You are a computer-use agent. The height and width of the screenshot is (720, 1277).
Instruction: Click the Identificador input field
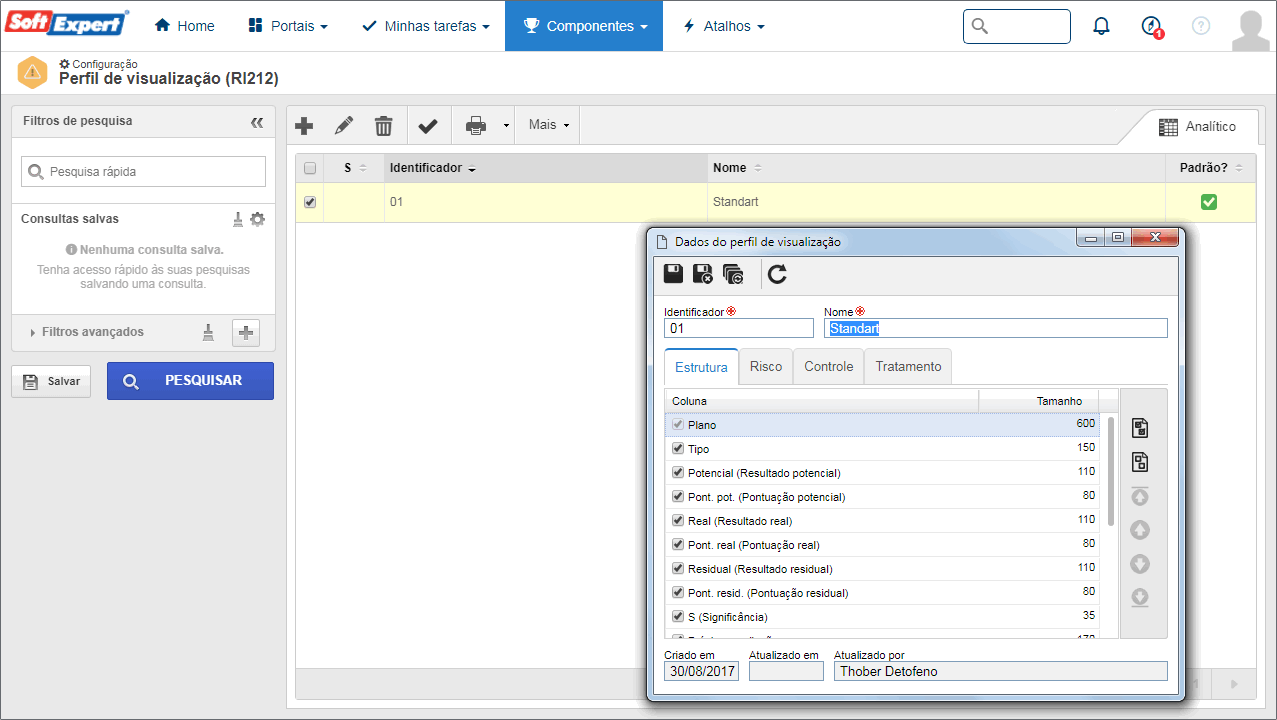click(x=739, y=328)
